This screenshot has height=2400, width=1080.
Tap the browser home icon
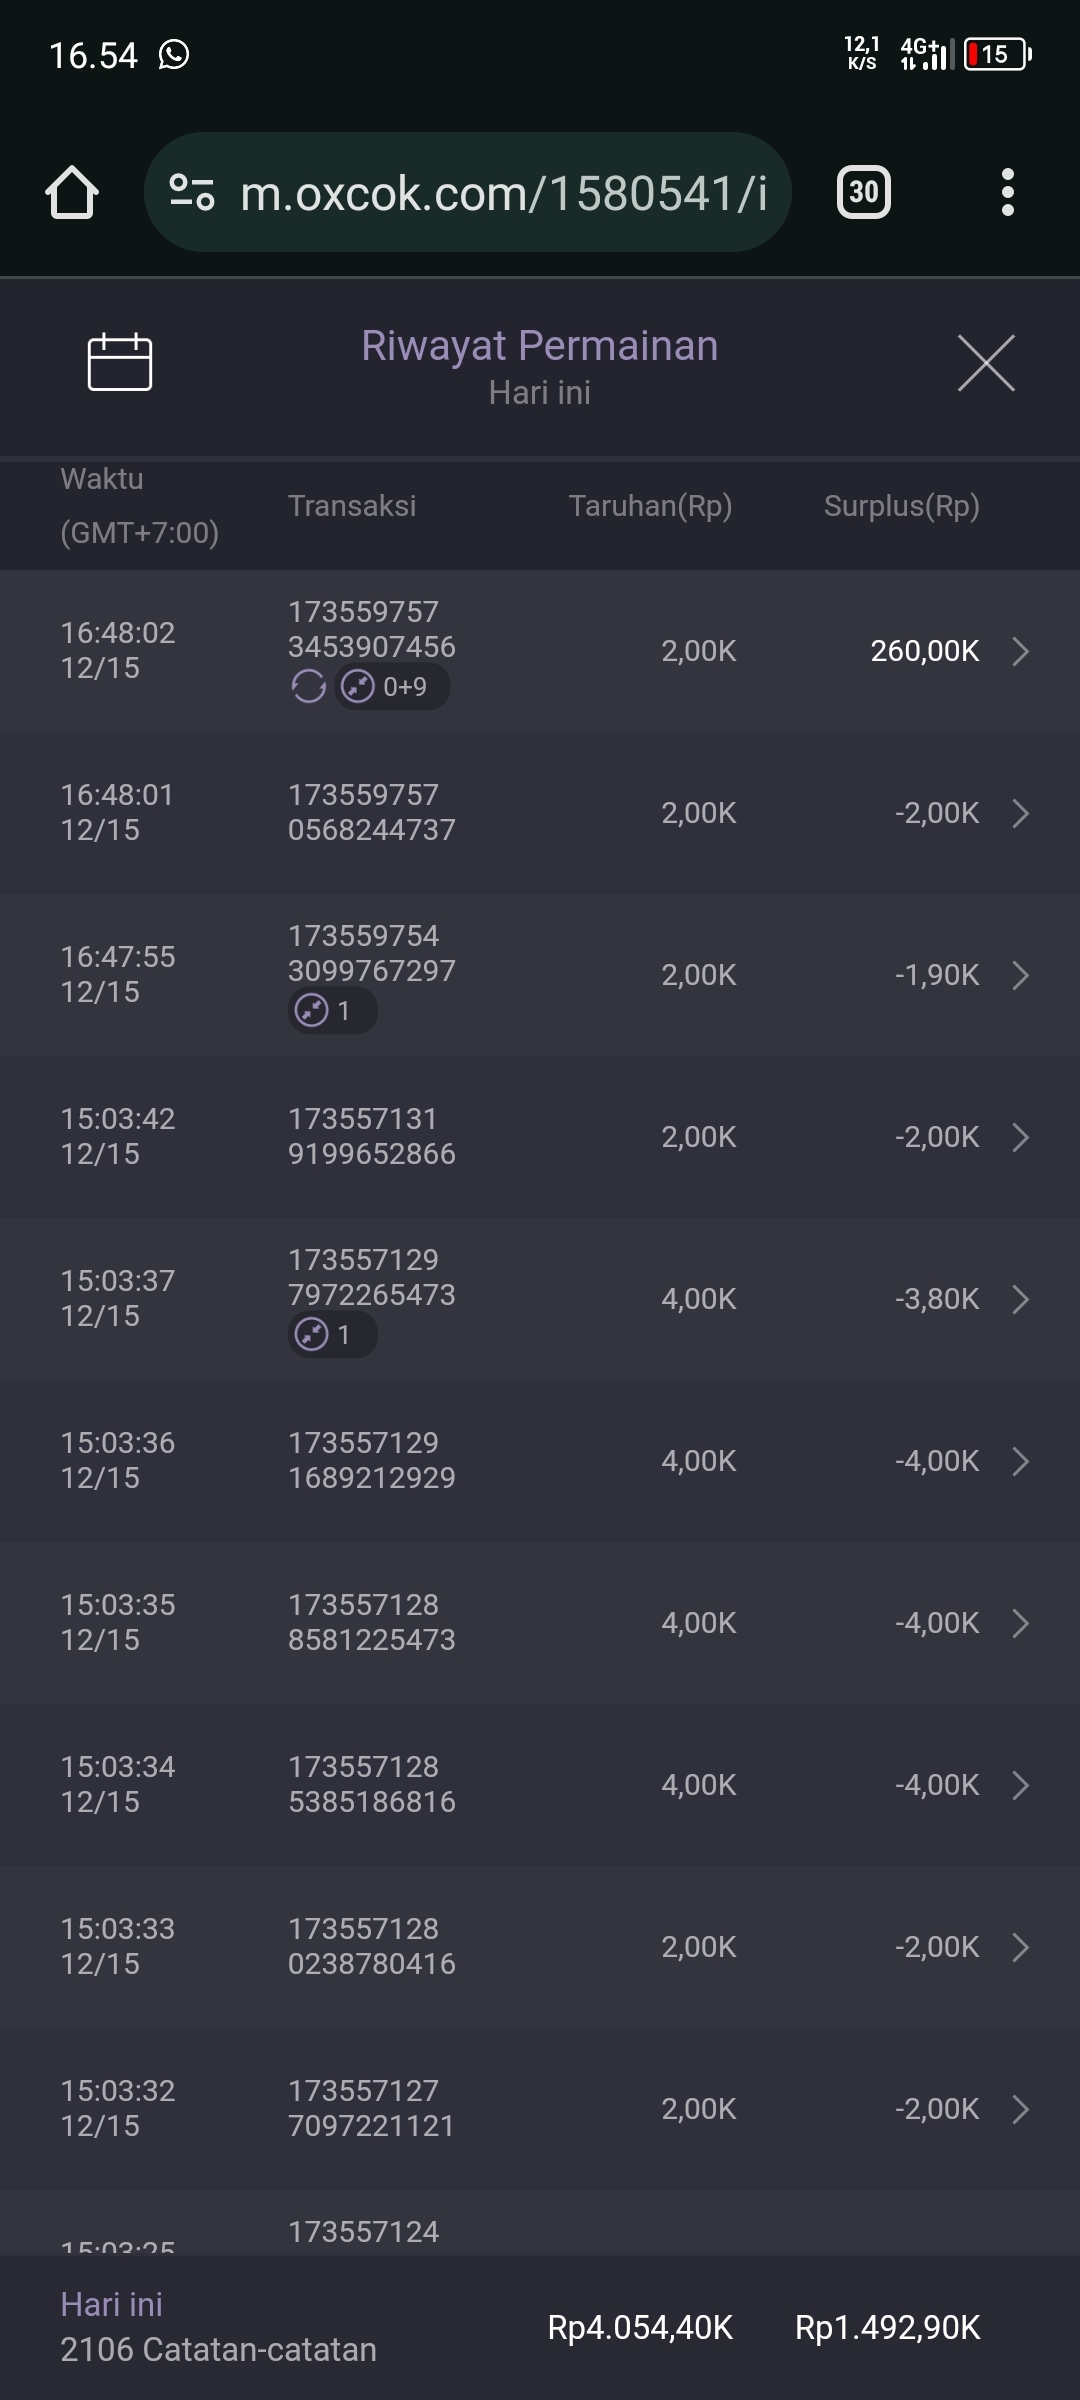(x=72, y=192)
